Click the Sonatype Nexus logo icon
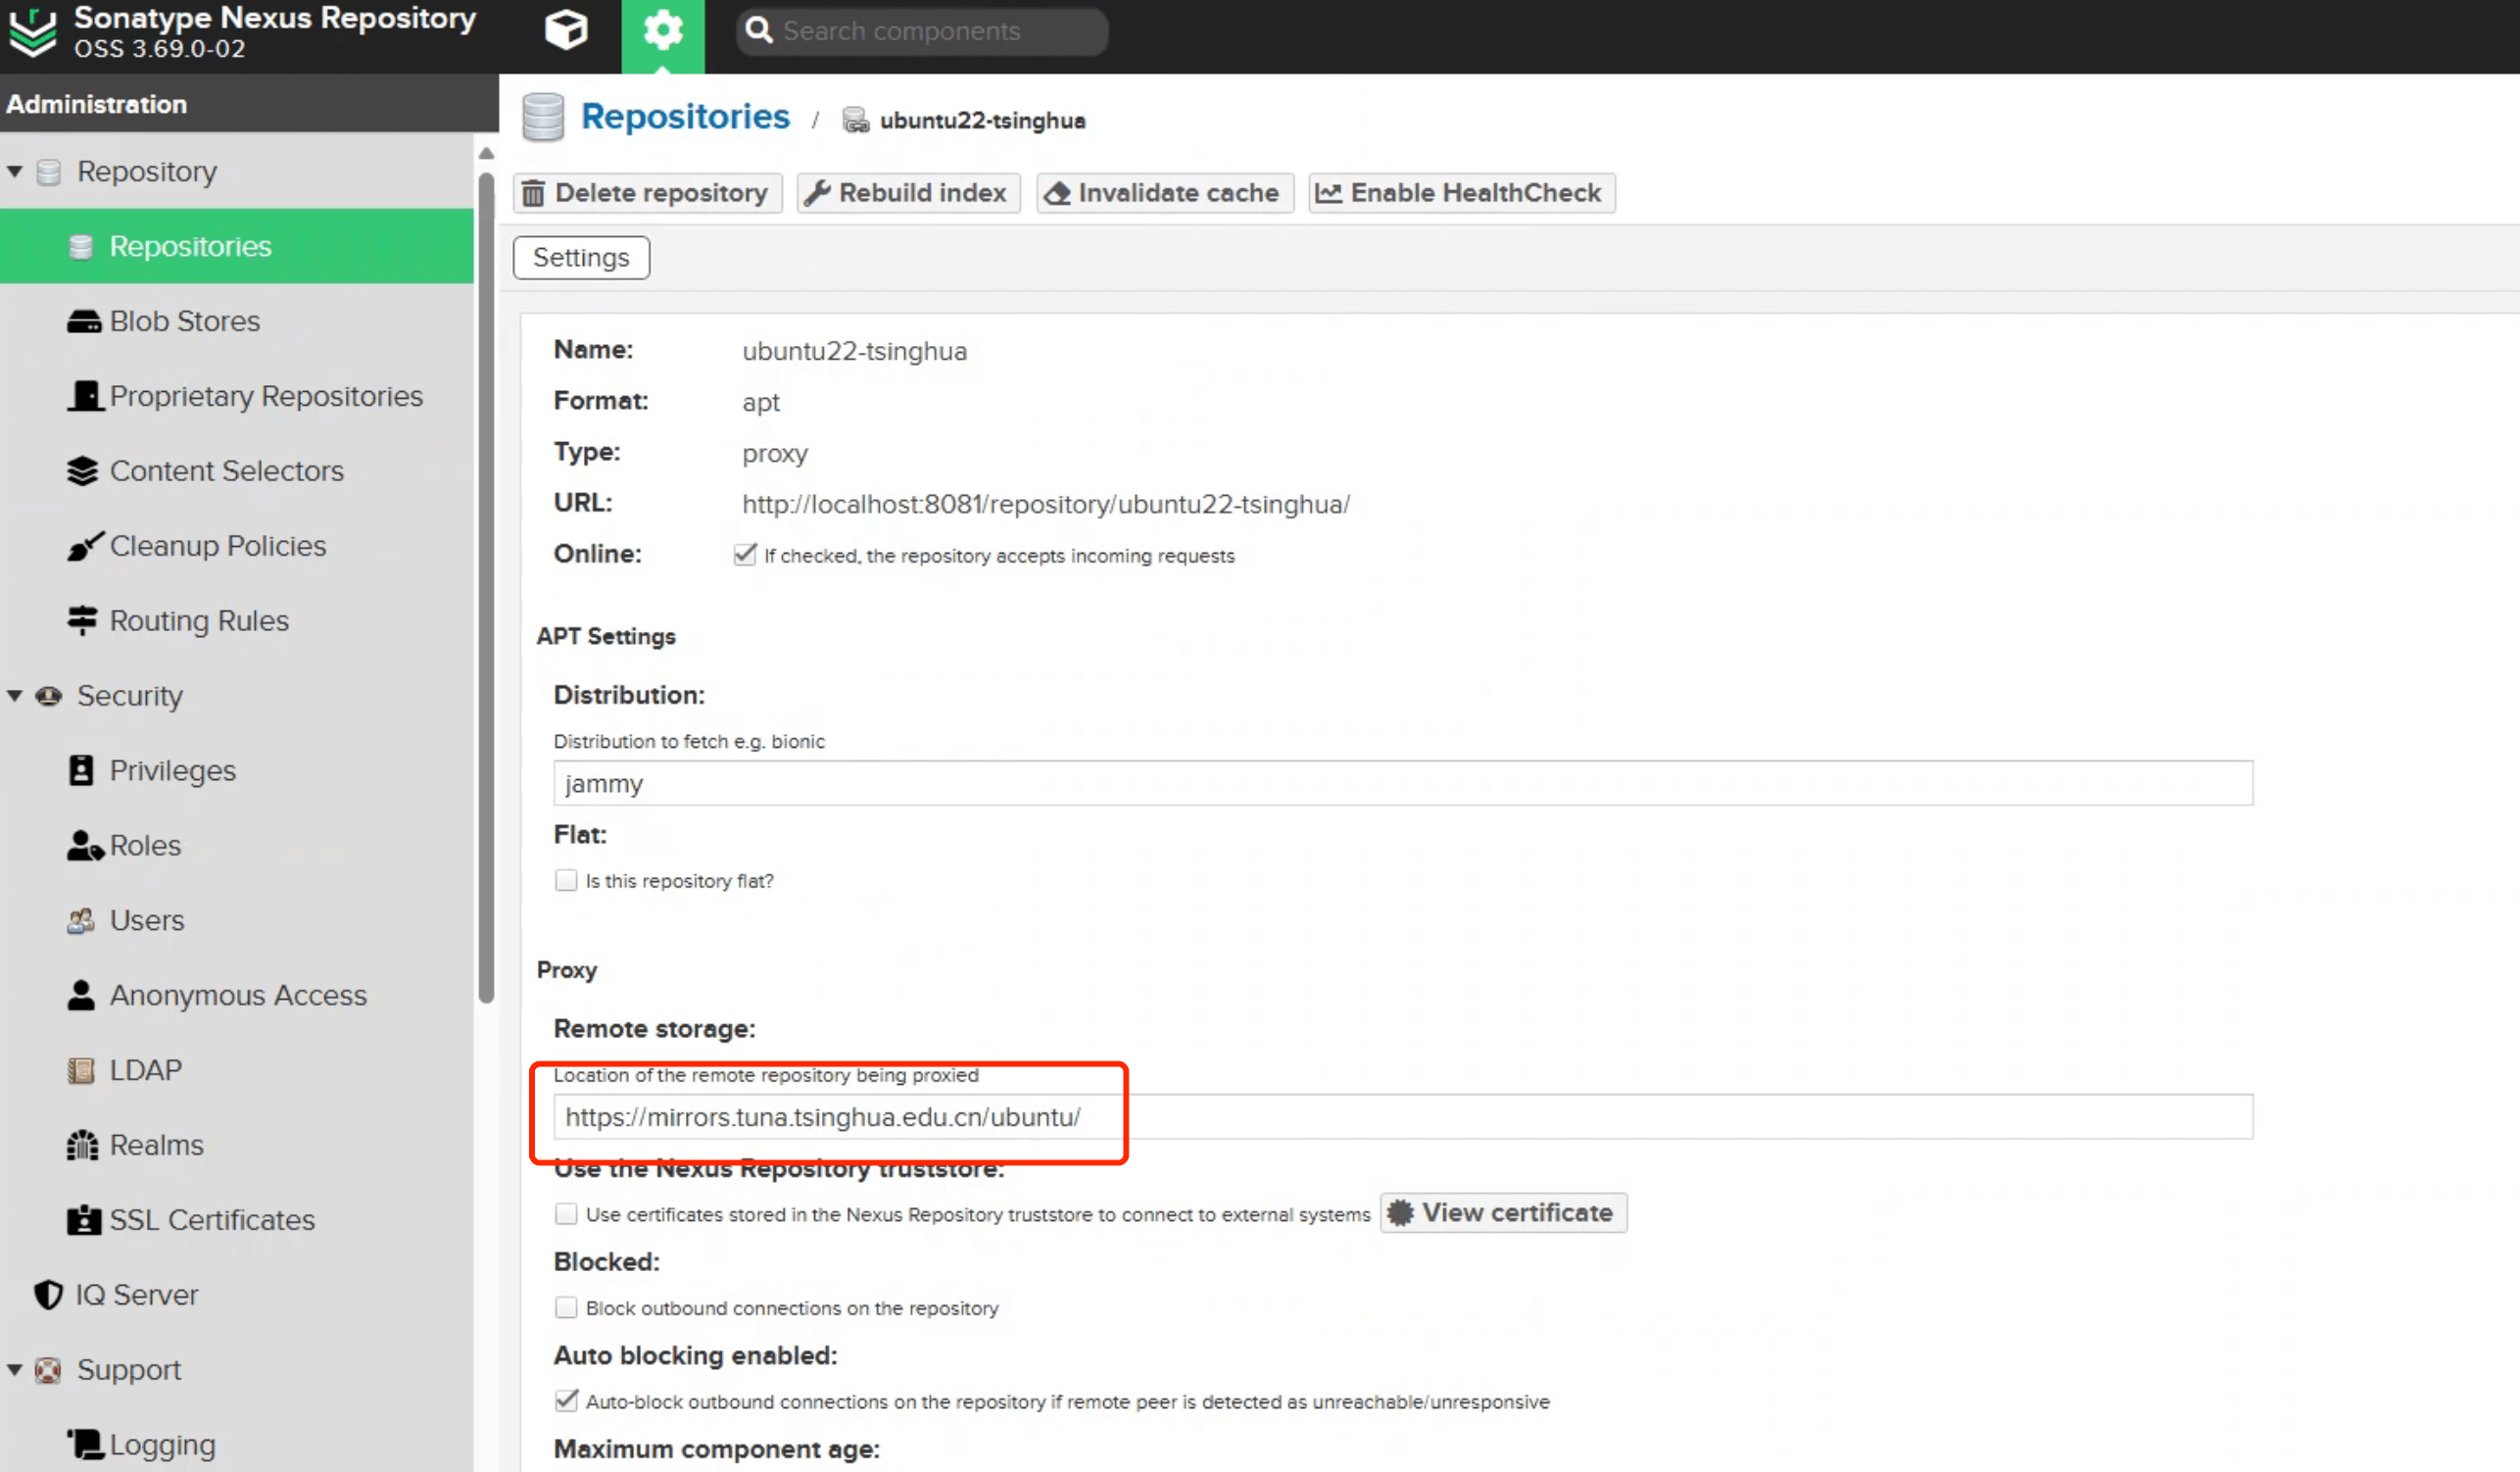This screenshot has width=2520, height=1472. (33, 33)
